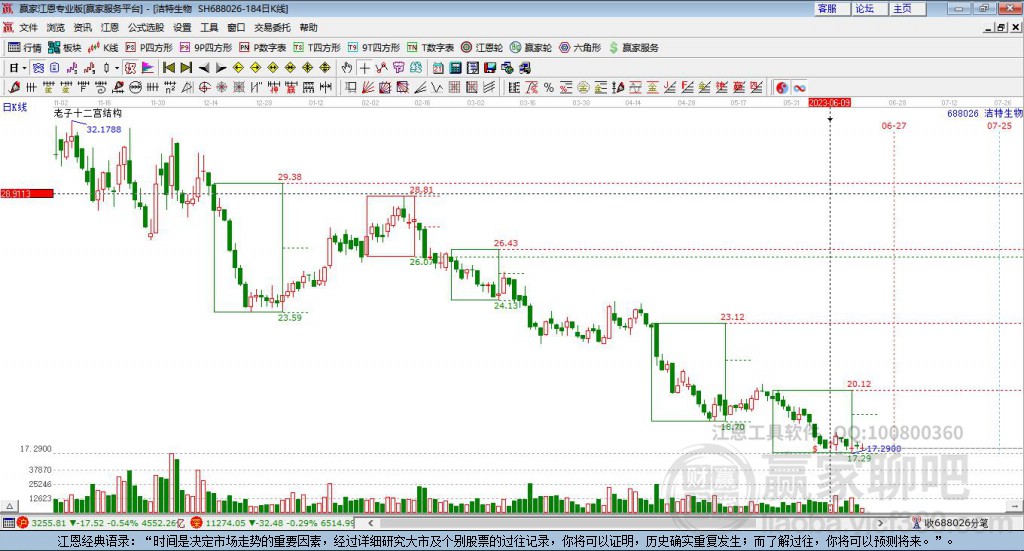Click the 老子十二宫结构 indicator title
This screenshot has height=551, width=1024.
click(88, 113)
